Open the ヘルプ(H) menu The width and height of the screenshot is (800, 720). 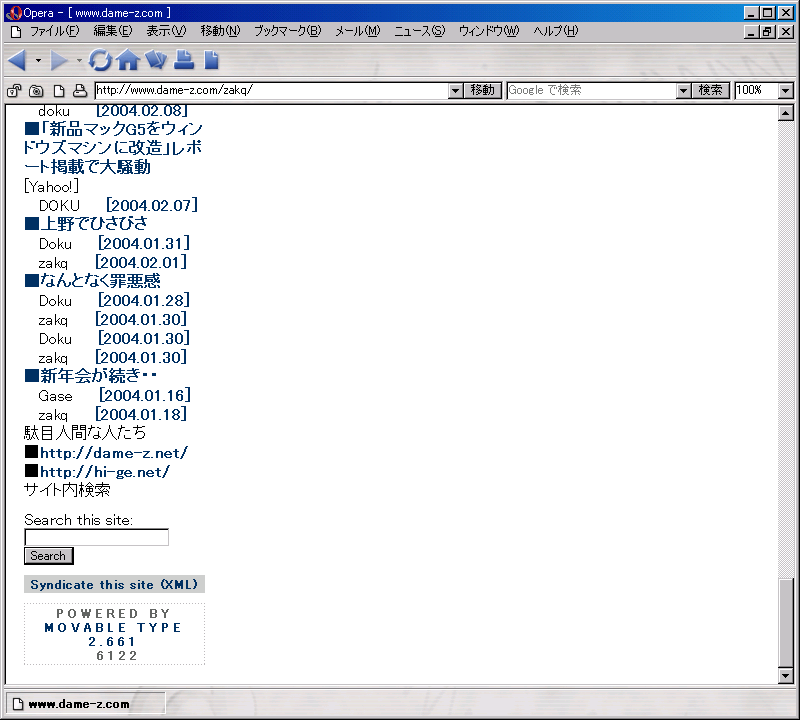click(556, 31)
